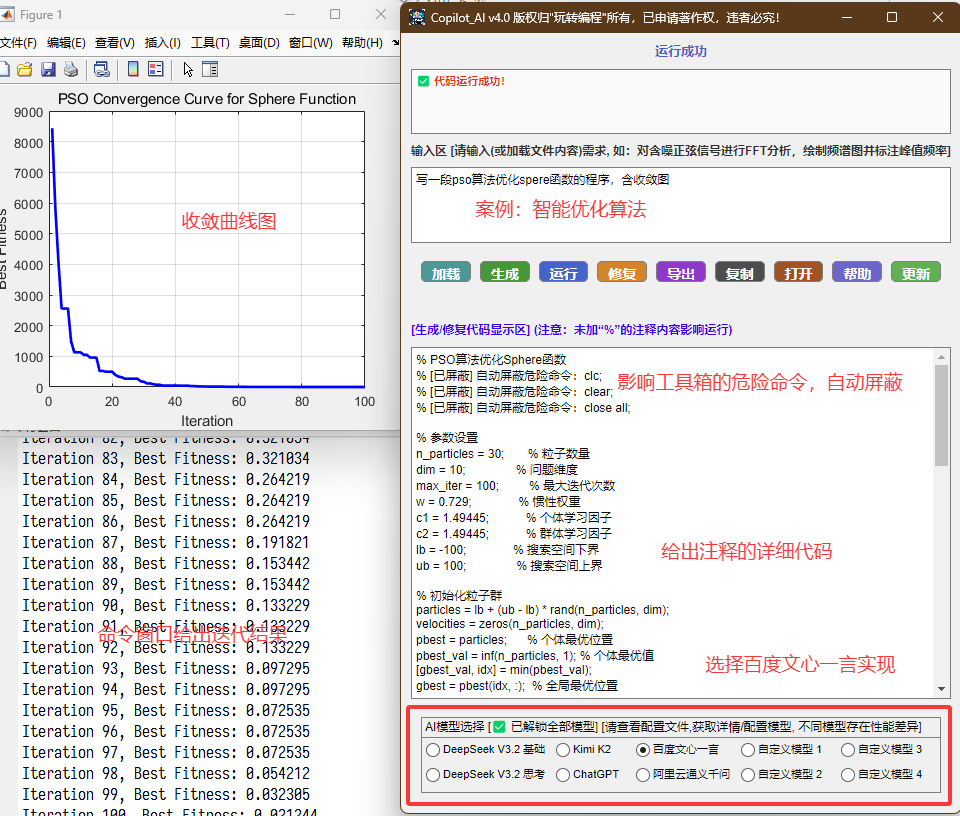This screenshot has height=816, width=960.
Task: Click the green 生成 button
Action: 505,273
